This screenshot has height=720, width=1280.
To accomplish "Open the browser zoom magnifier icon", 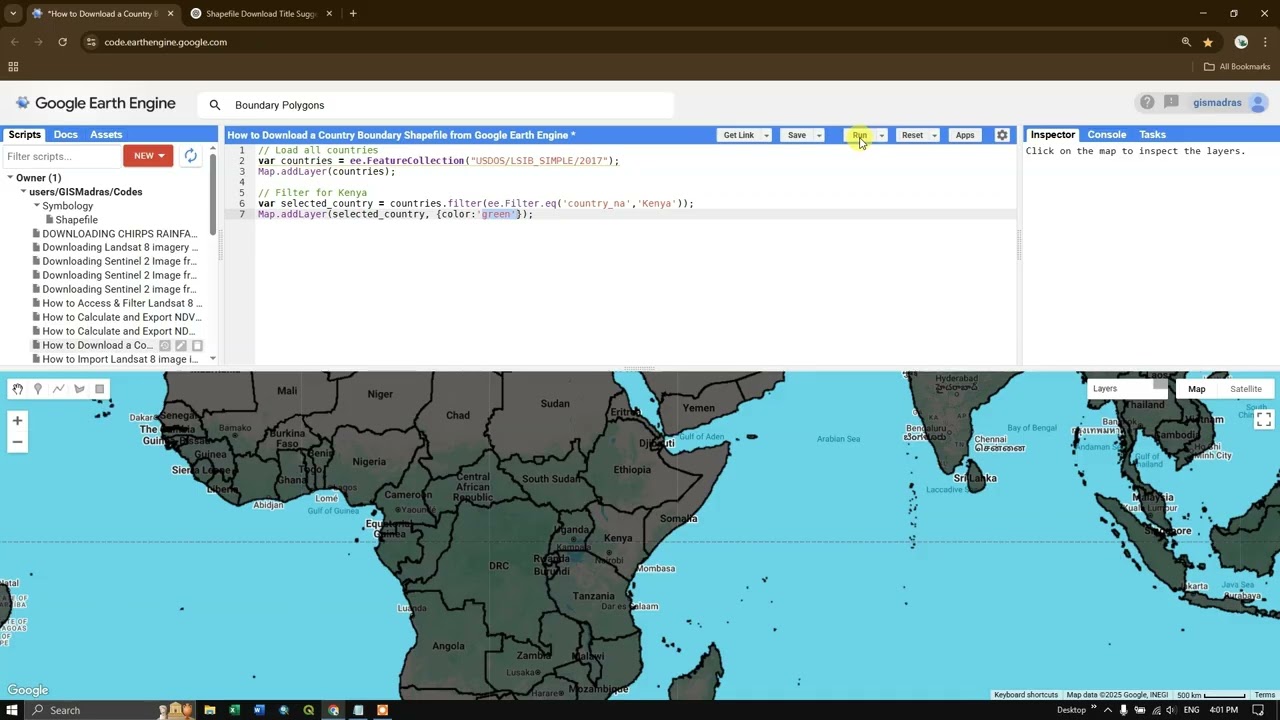I will point(1186,42).
